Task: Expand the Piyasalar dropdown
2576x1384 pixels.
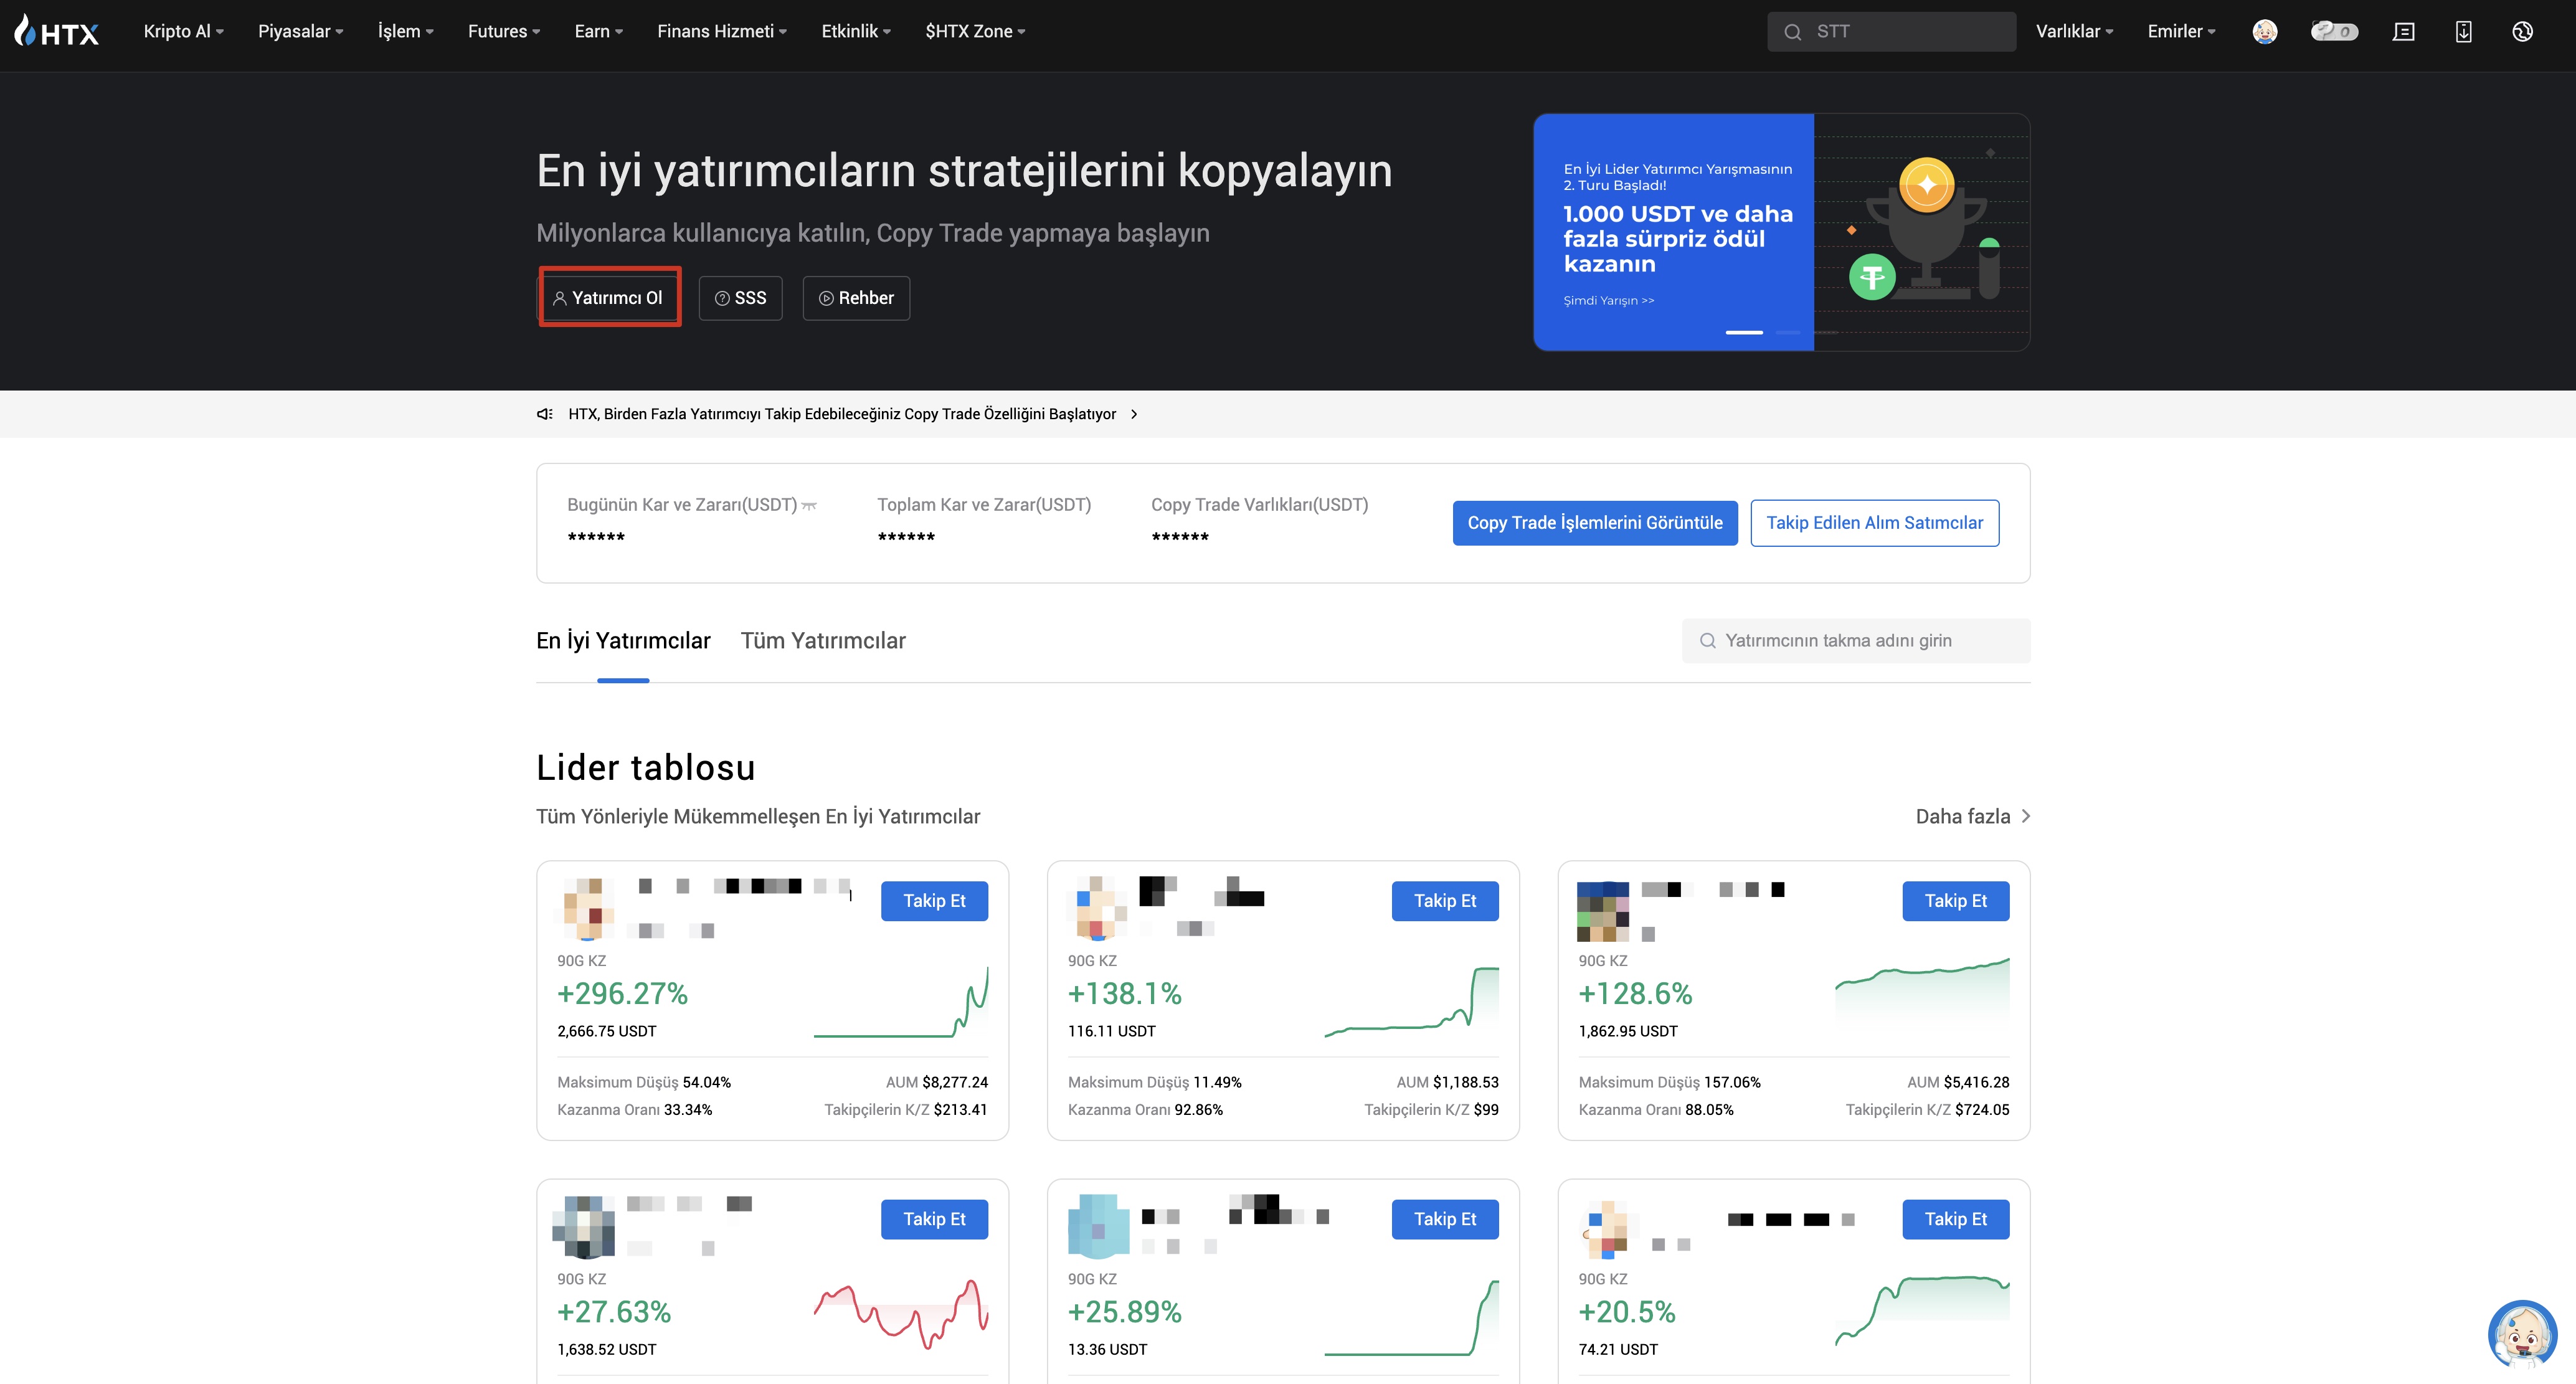Action: coord(300,31)
